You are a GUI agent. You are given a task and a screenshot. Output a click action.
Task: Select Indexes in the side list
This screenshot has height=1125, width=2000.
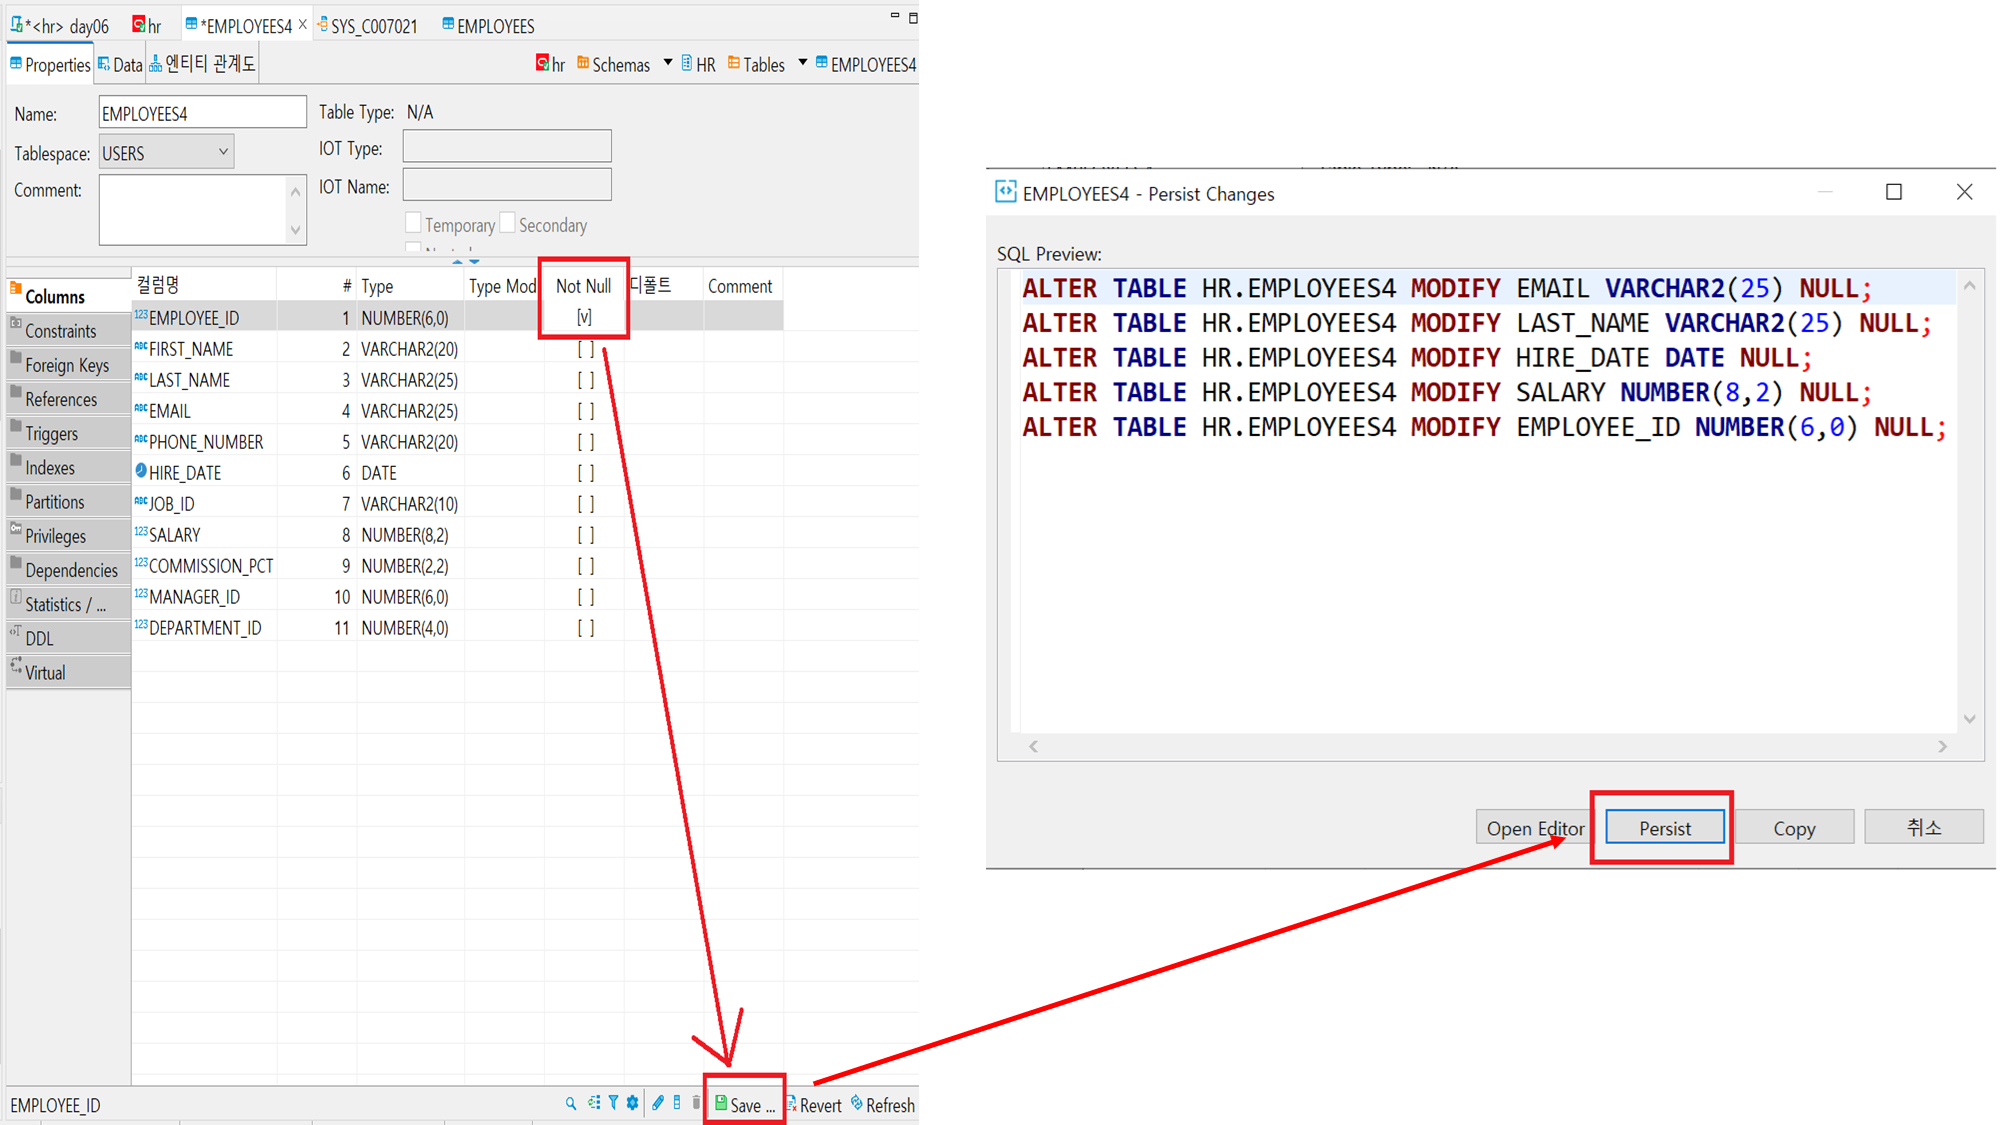pos(68,468)
